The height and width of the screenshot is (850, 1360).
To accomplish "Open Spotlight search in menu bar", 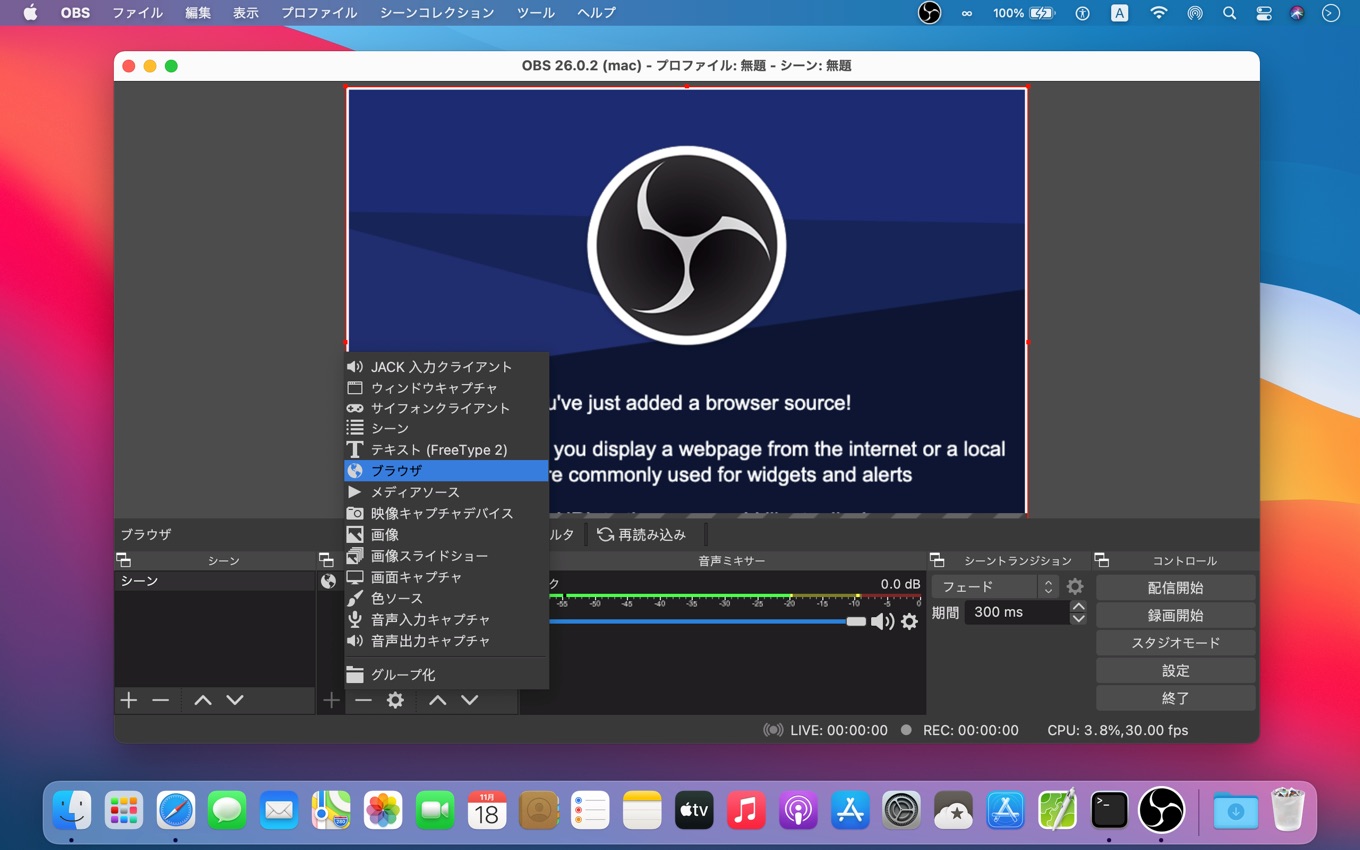I will coord(1229,13).
